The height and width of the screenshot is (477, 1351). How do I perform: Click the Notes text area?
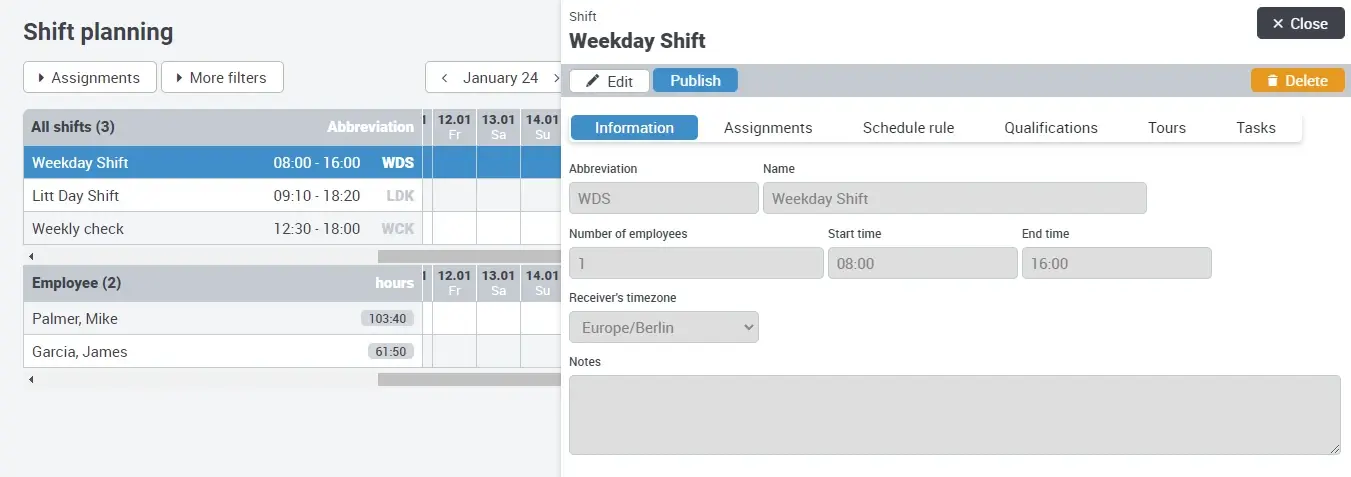pyautogui.click(x=954, y=415)
